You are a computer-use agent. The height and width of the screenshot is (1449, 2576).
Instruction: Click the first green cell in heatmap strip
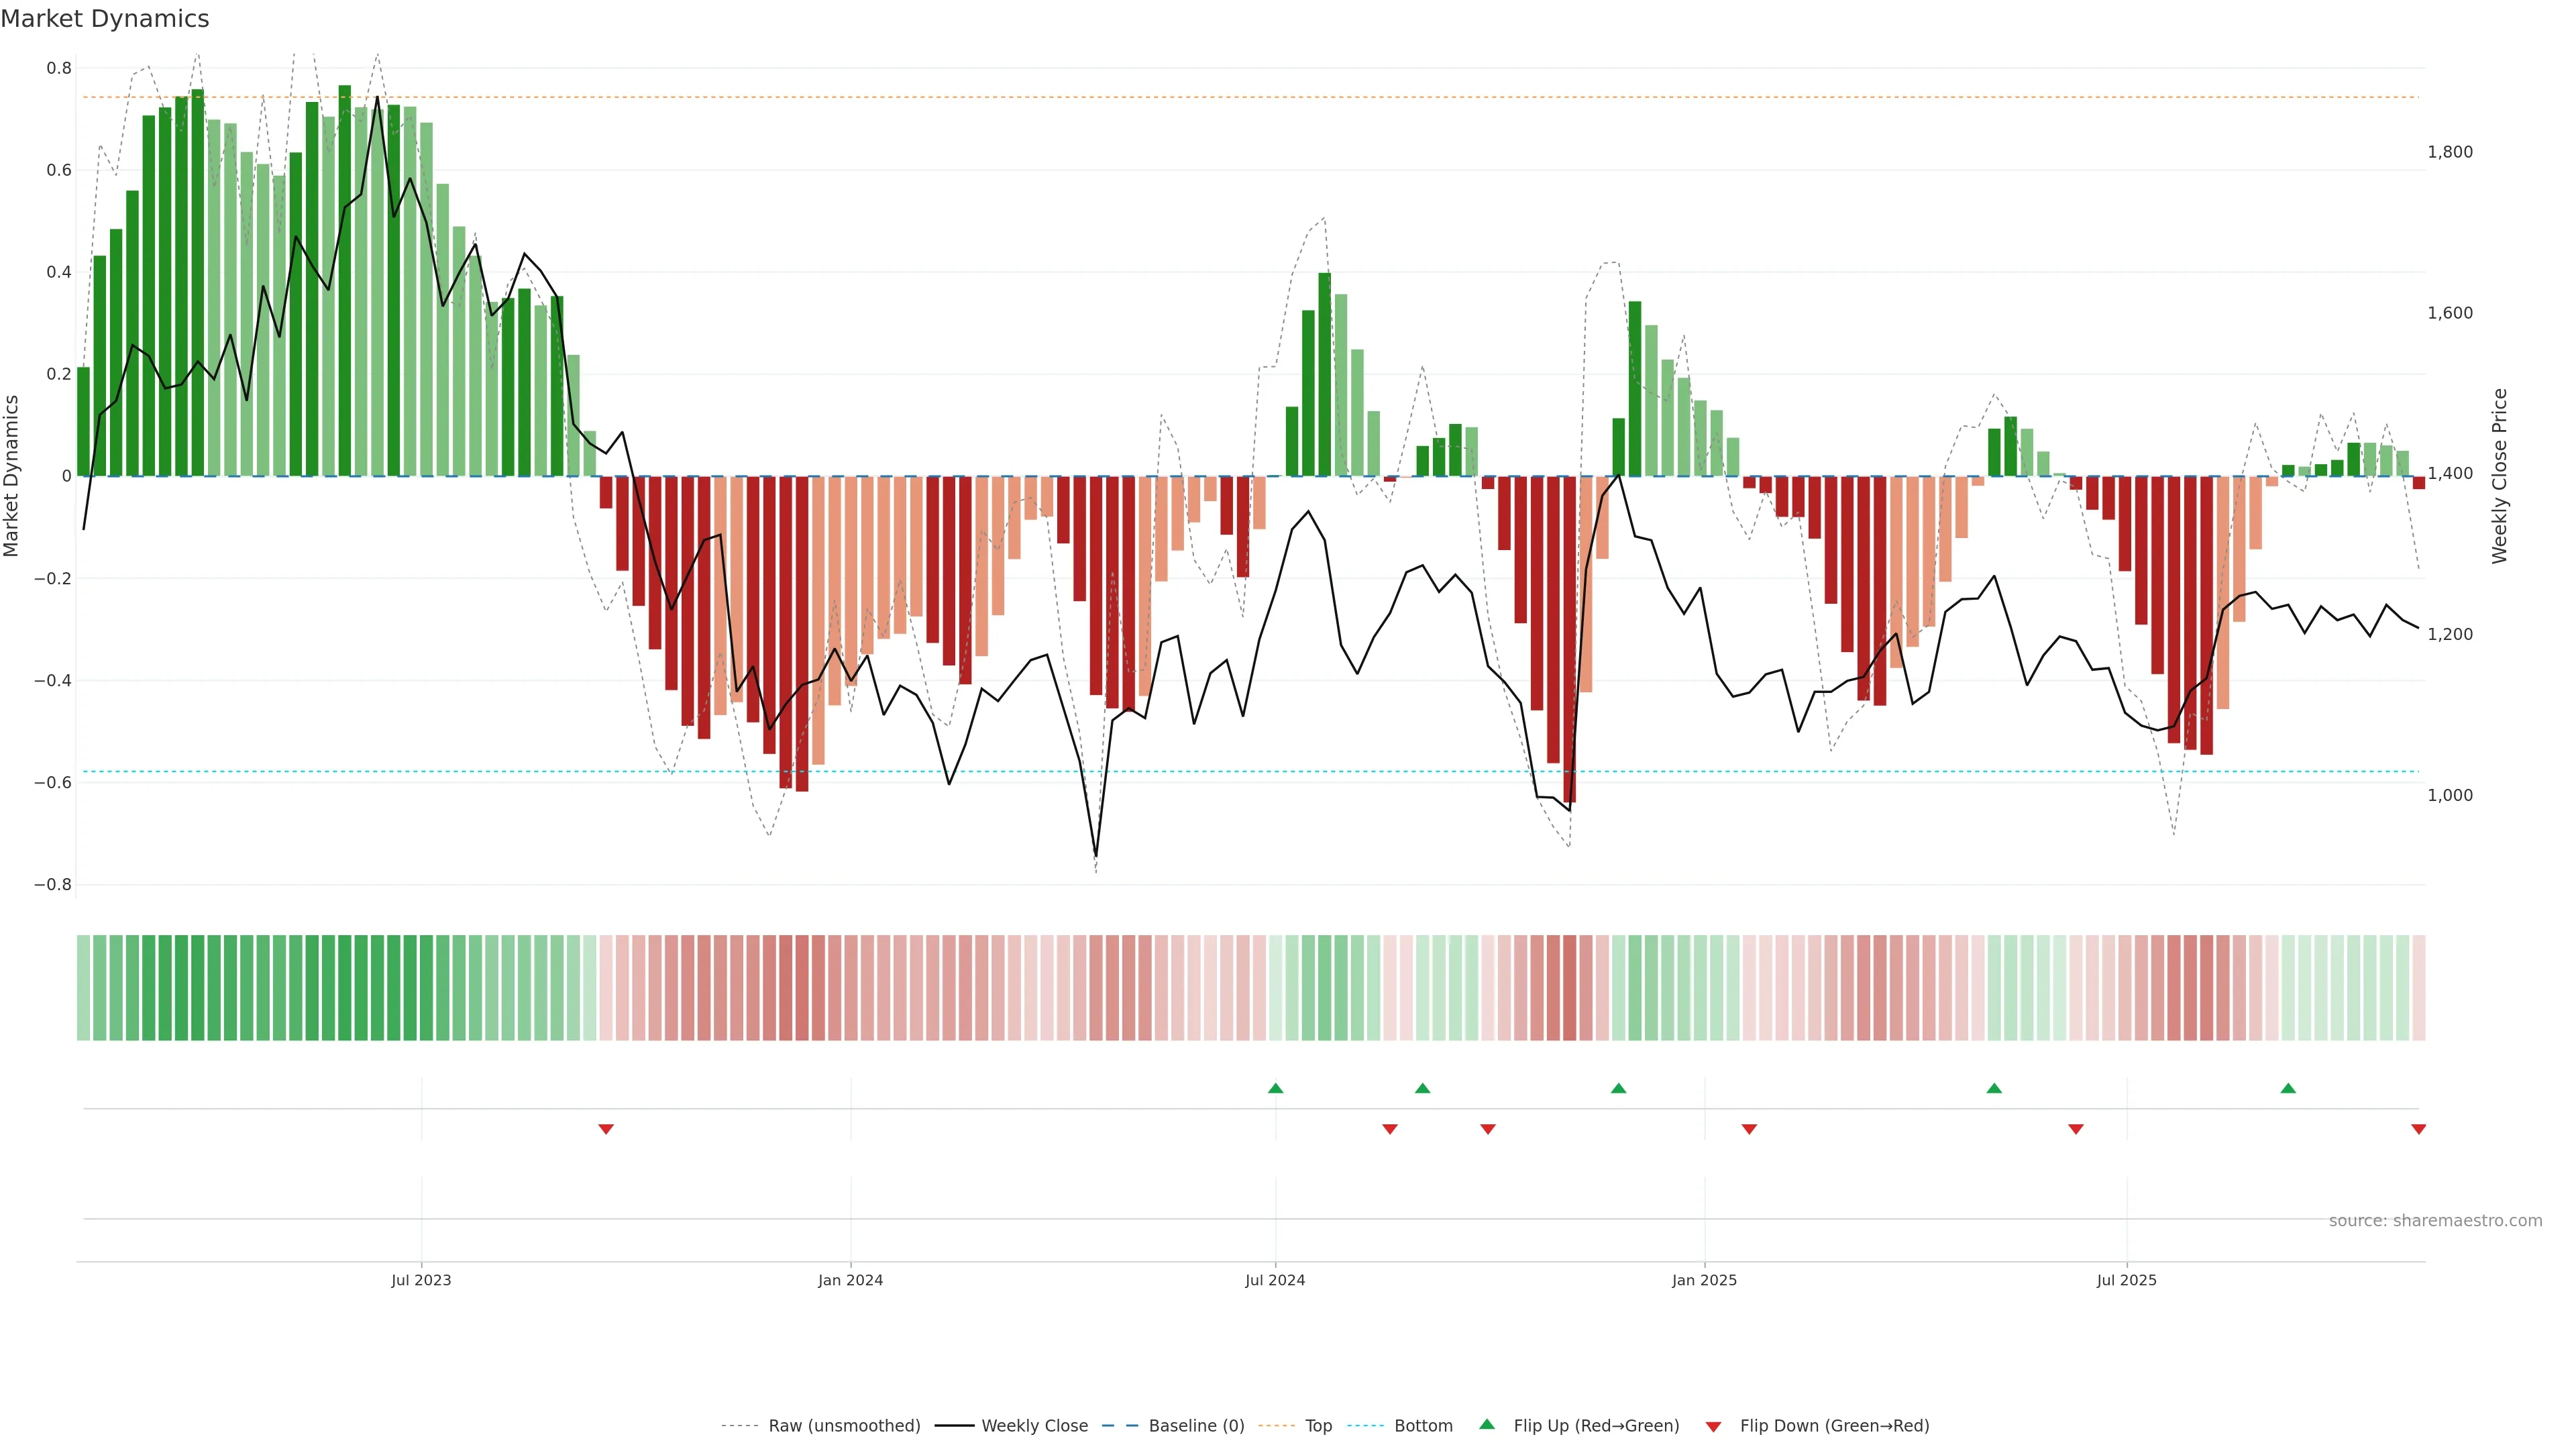pos(83,987)
